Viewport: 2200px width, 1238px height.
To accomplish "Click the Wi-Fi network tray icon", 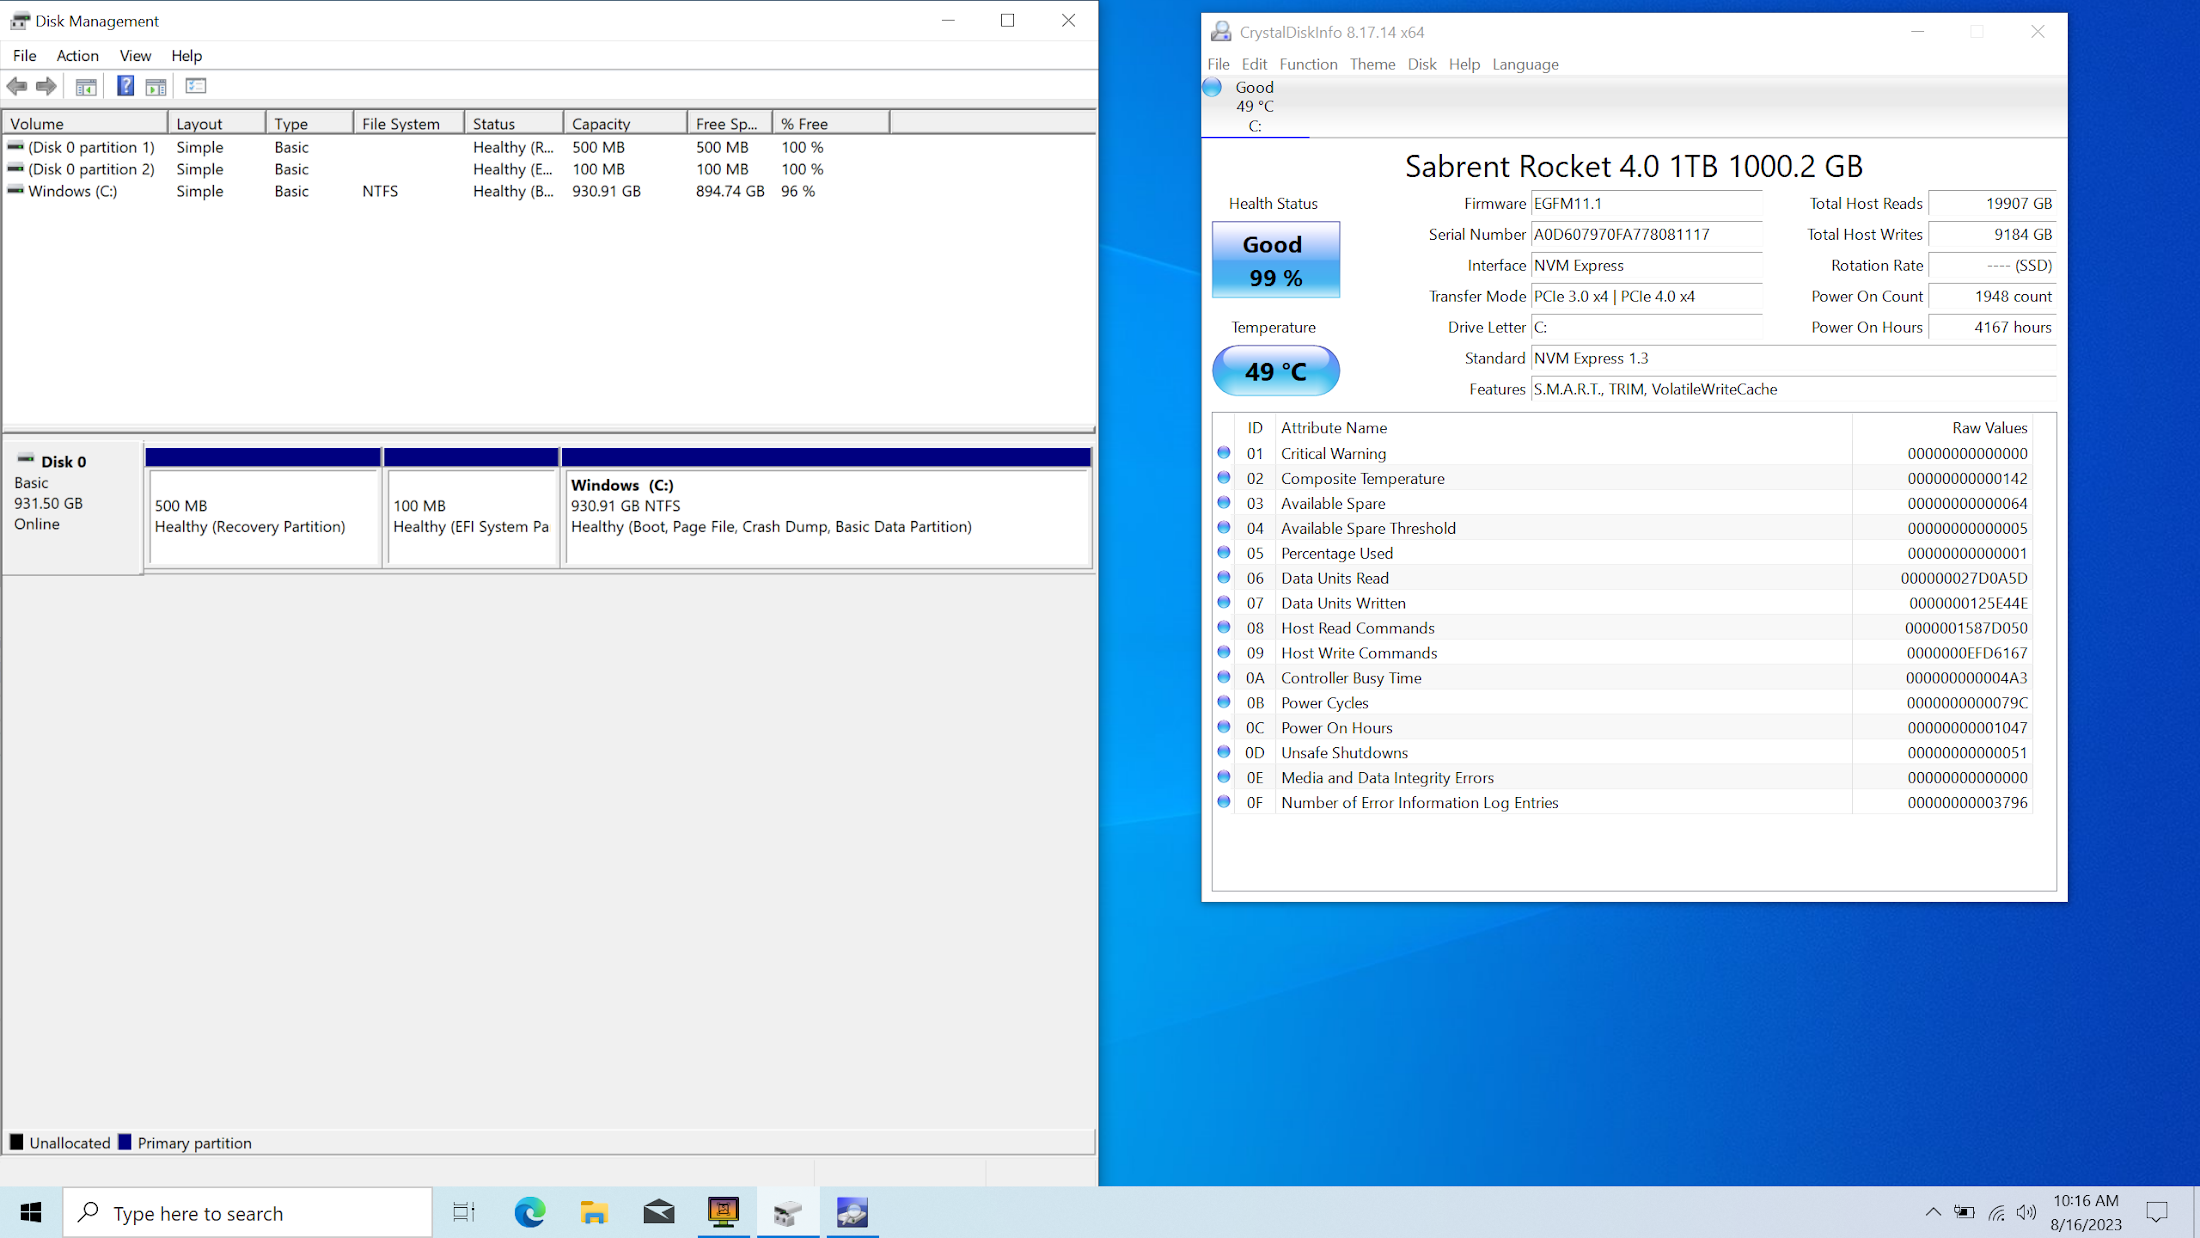I will pos(1996,1213).
